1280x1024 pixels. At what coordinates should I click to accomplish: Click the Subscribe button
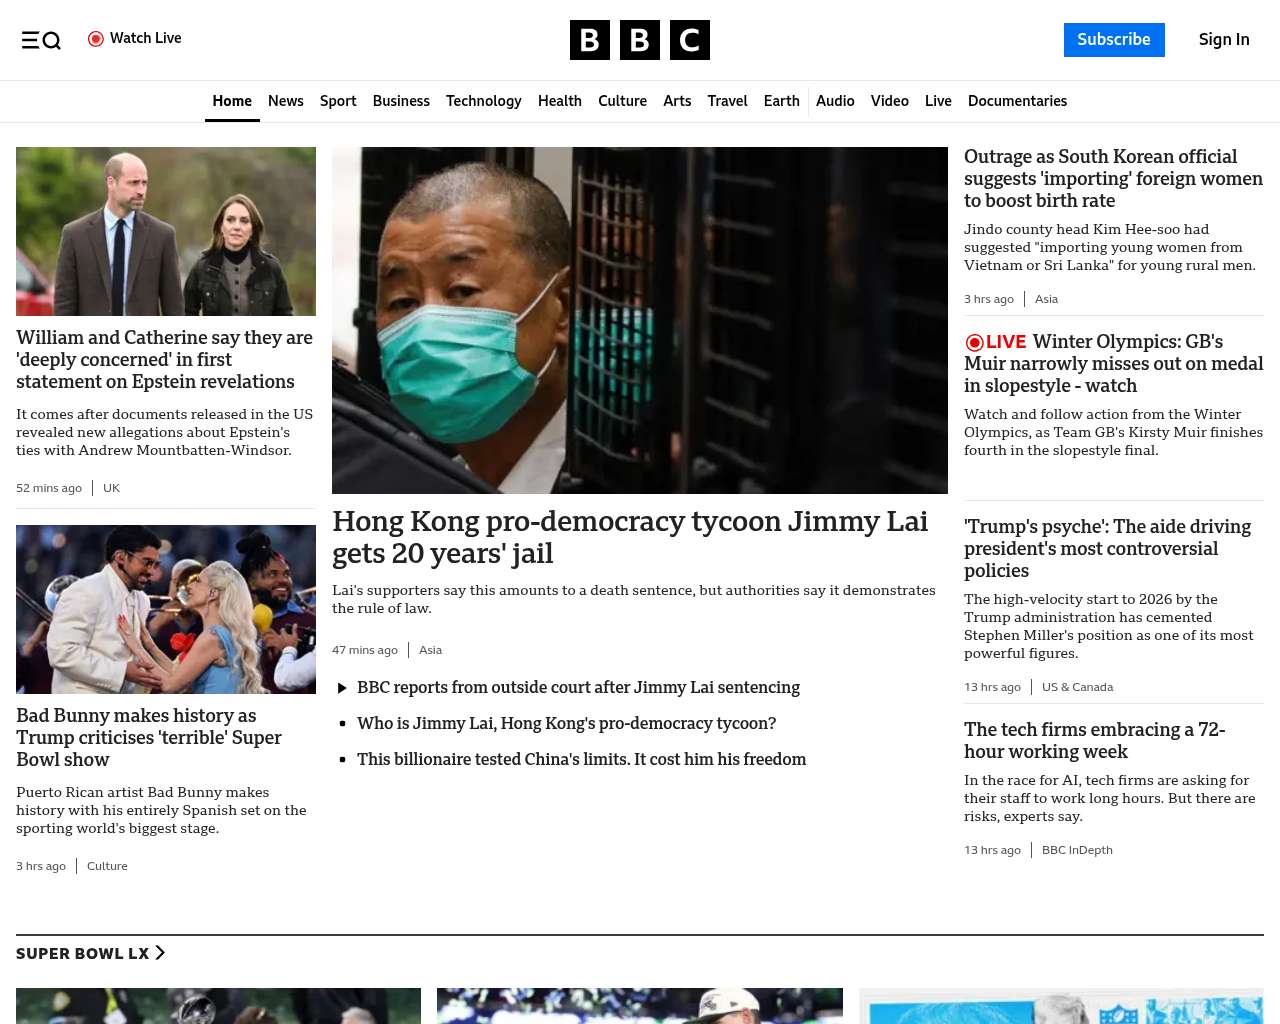[x=1113, y=40]
